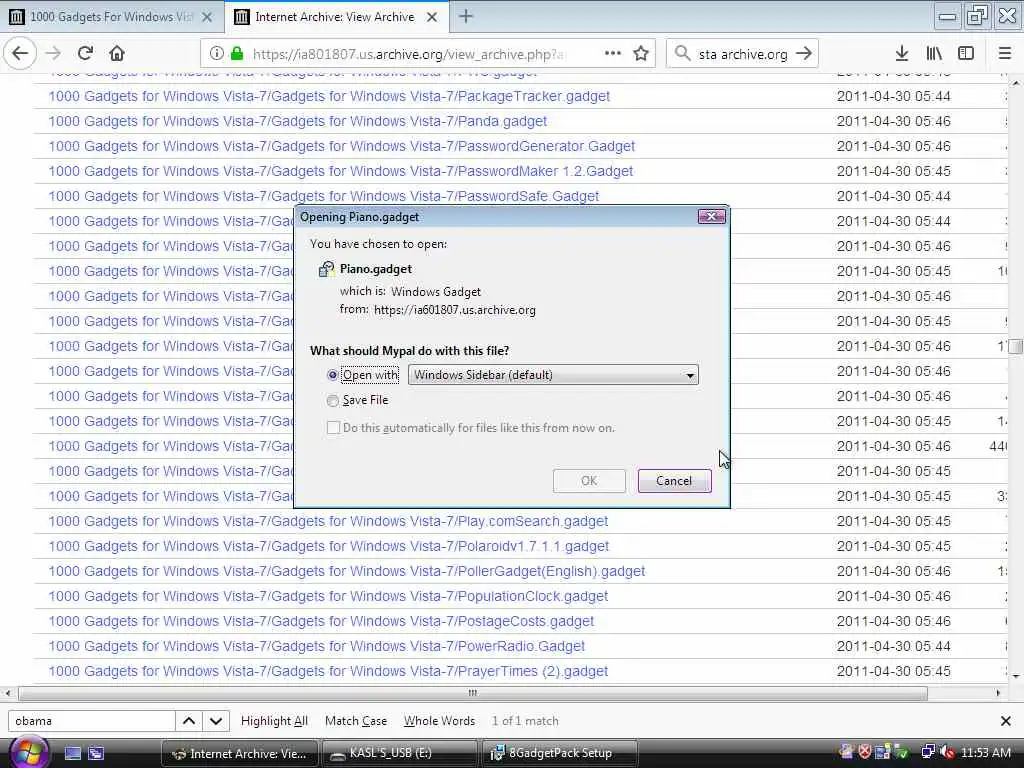Select the Open with radio button

point(332,375)
